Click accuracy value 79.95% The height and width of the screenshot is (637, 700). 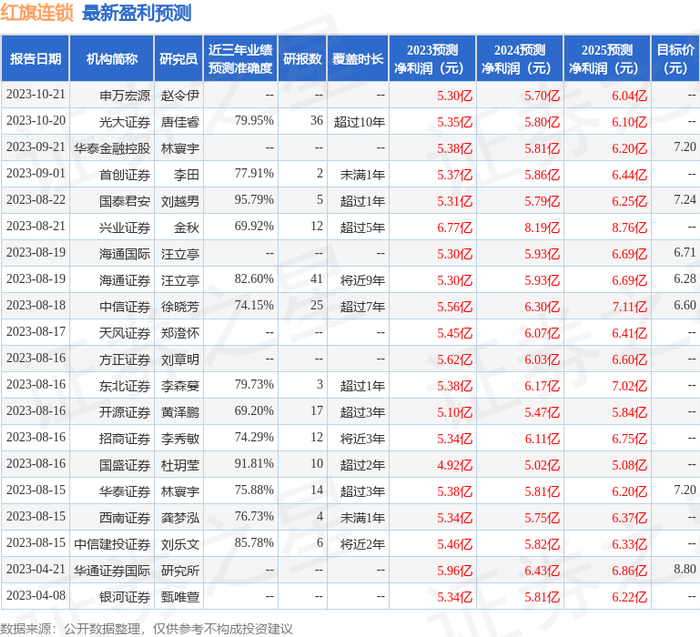[x=254, y=121]
